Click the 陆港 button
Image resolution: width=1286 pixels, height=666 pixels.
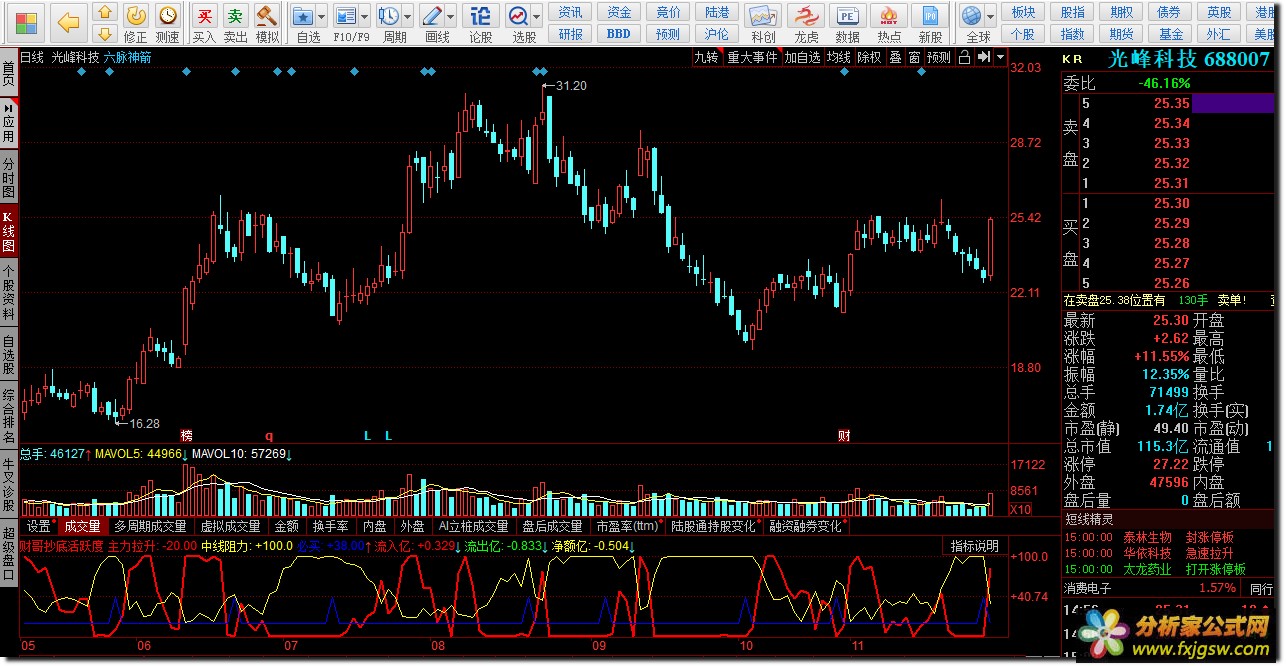(717, 12)
